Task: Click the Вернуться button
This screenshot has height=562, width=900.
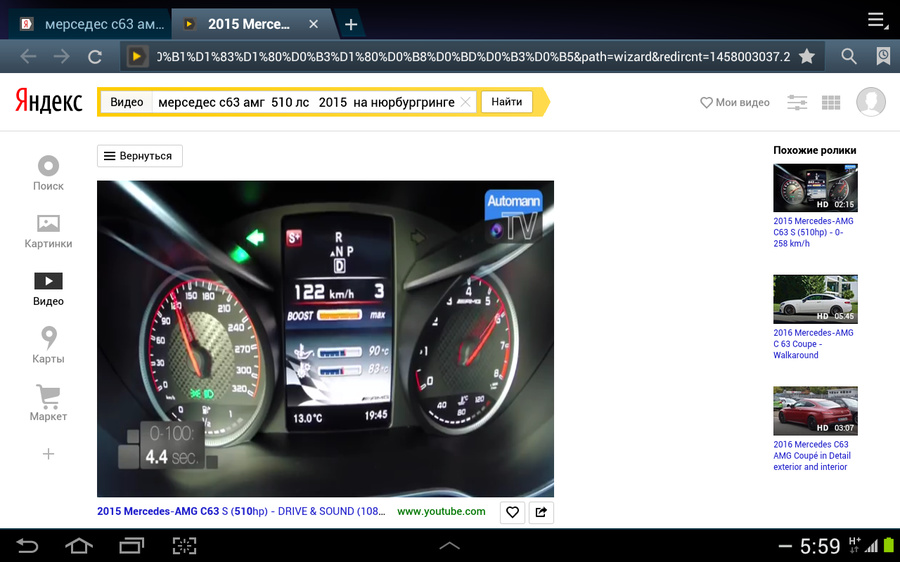Action: (139, 156)
